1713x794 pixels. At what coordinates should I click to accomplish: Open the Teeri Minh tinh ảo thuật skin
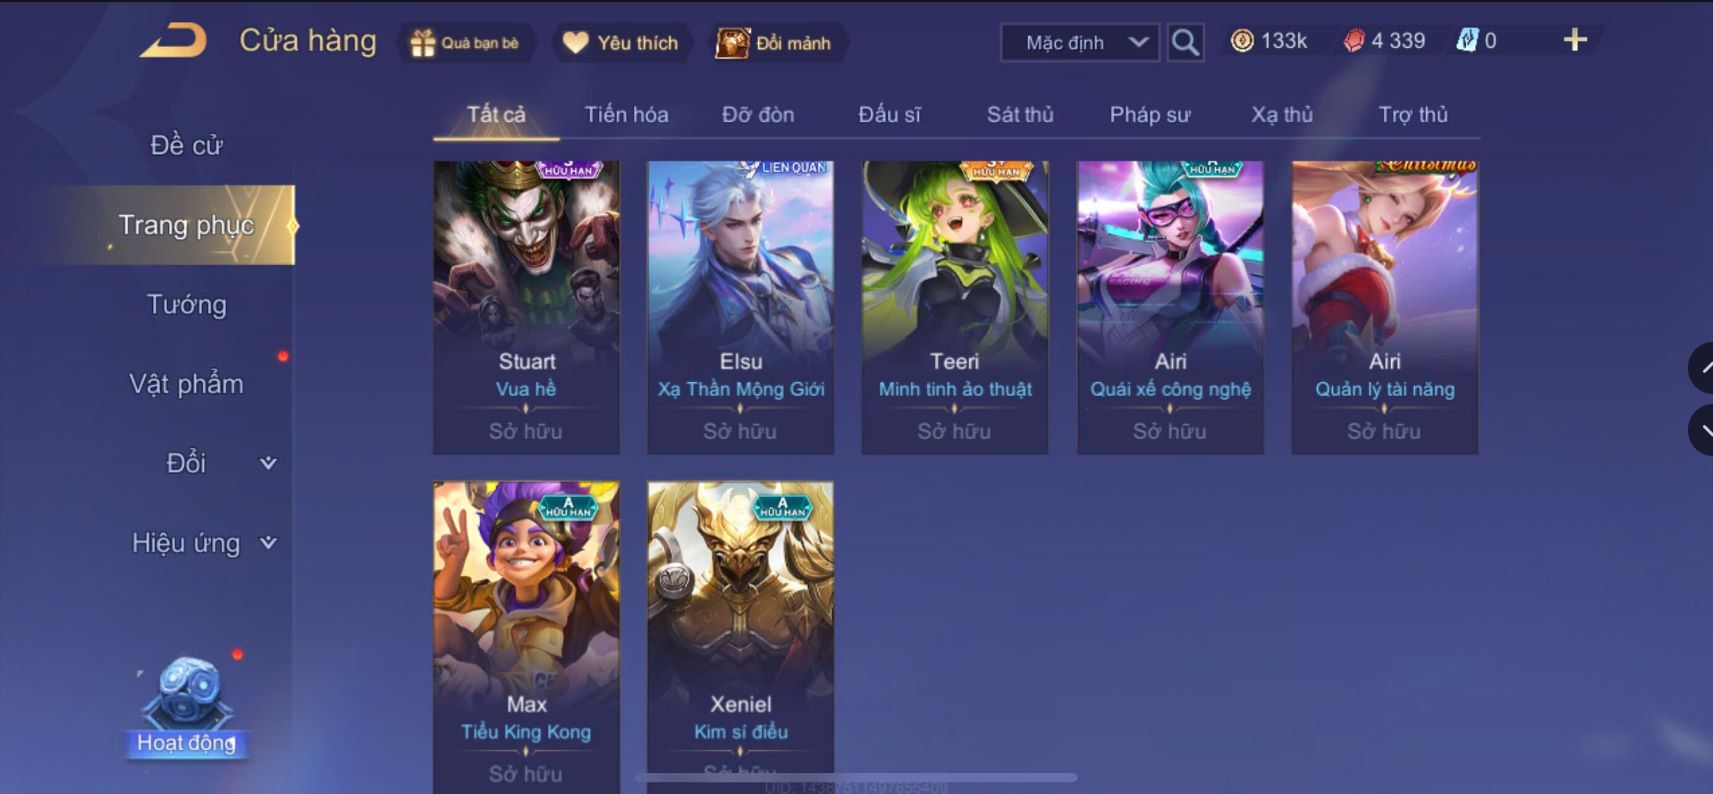[955, 308]
